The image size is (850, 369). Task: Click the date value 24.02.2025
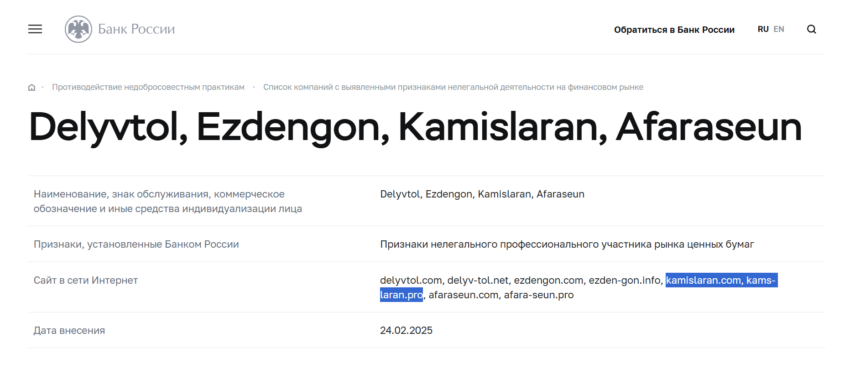pos(406,330)
